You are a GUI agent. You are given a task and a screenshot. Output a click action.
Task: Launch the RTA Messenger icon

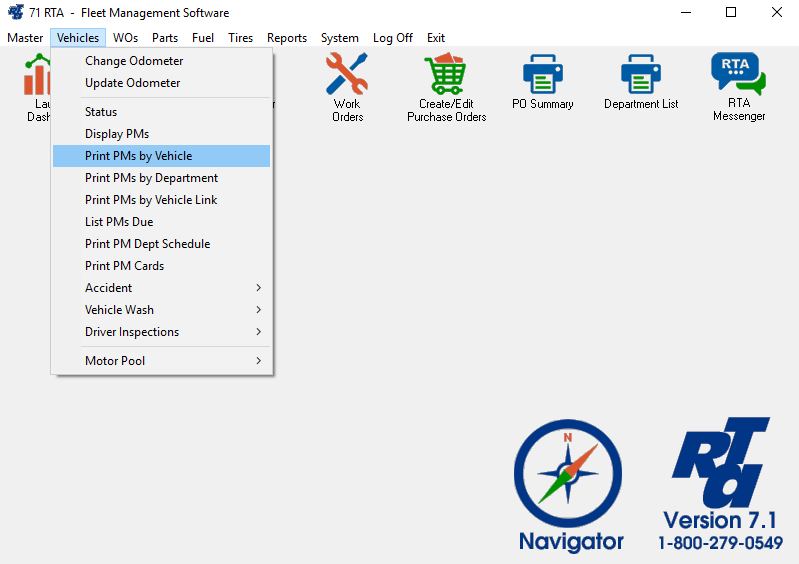[x=738, y=75]
